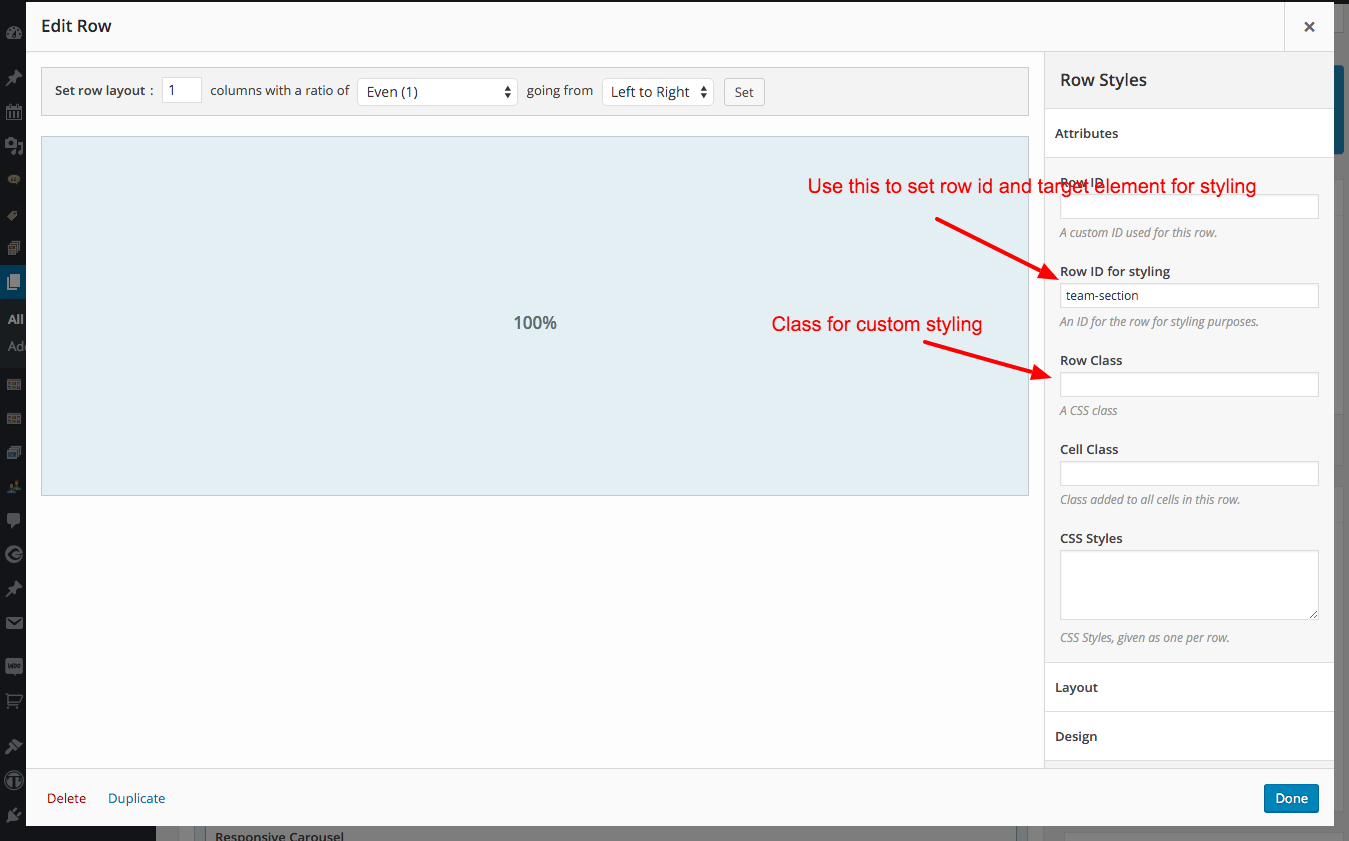The height and width of the screenshot is (841, 1349).
Task: Click the Media library icon in sidebar
Action: (14, 145)
